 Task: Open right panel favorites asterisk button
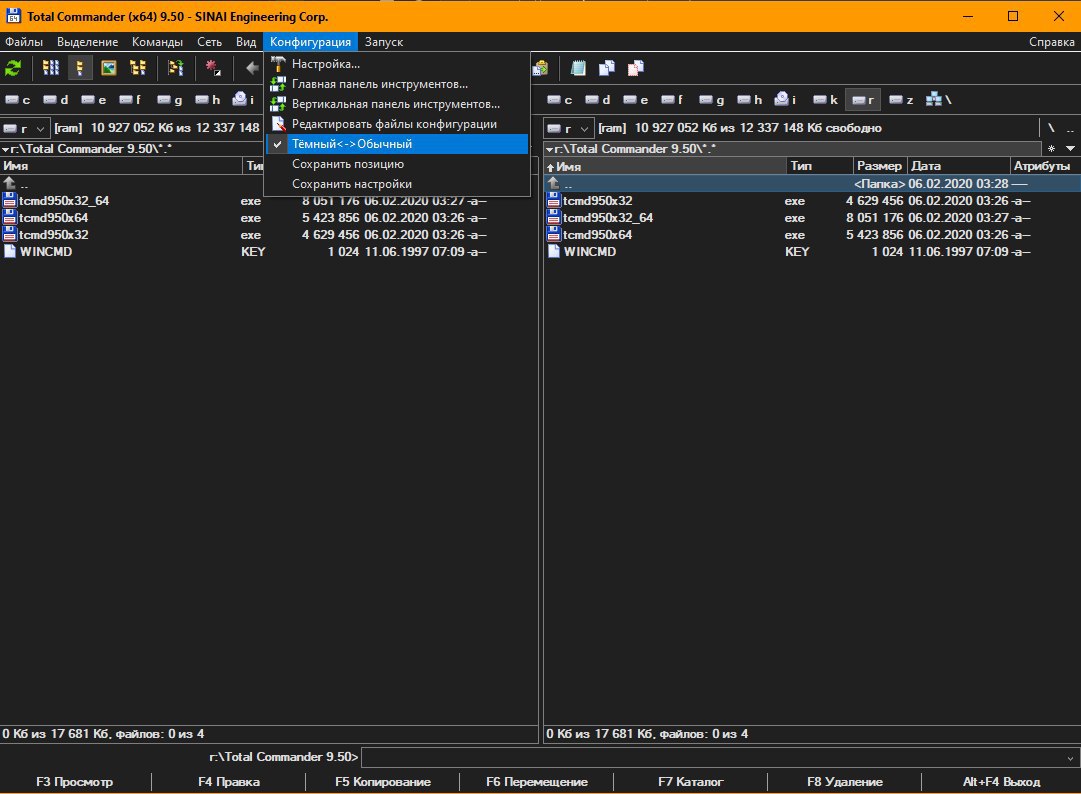[1051, 148]
